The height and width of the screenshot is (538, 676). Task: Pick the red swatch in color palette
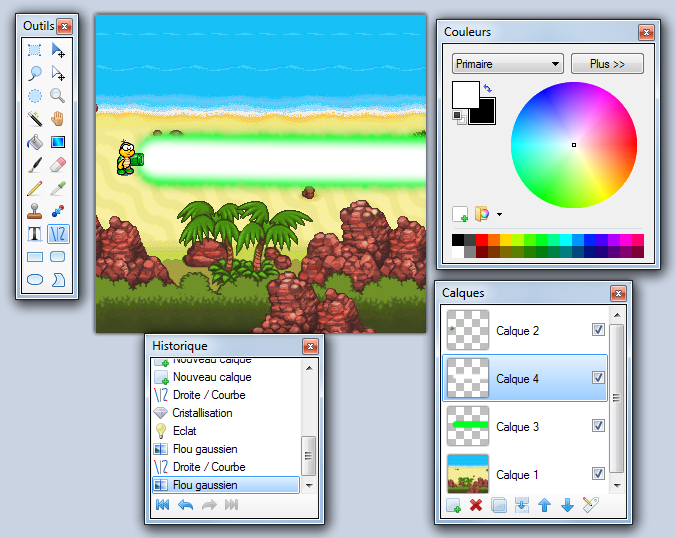[481, 240]
